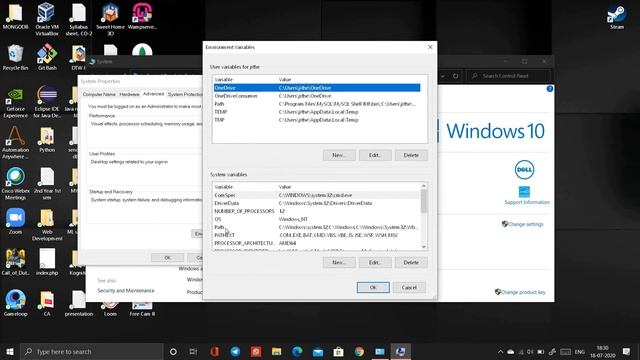Open the Free Cam 8 desktop shortcut

pyautogui.click(x=142, y=309)
